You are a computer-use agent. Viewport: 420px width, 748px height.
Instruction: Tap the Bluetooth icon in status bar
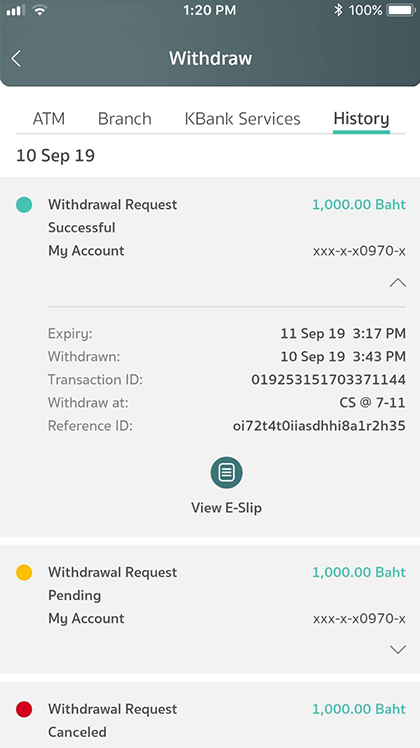point(338,10)
